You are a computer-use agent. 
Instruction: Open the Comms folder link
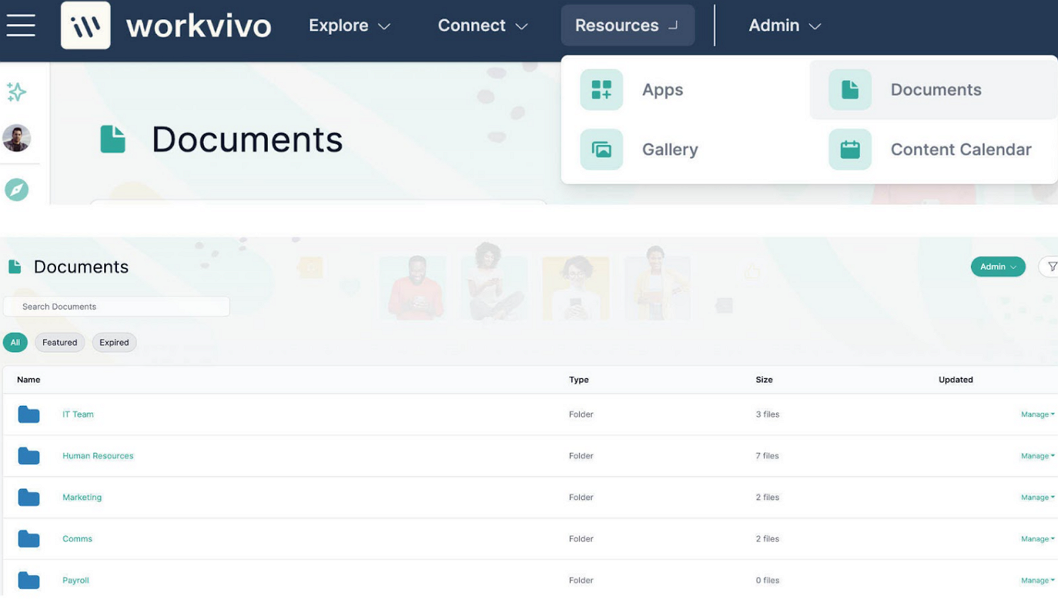coord(78,539)
